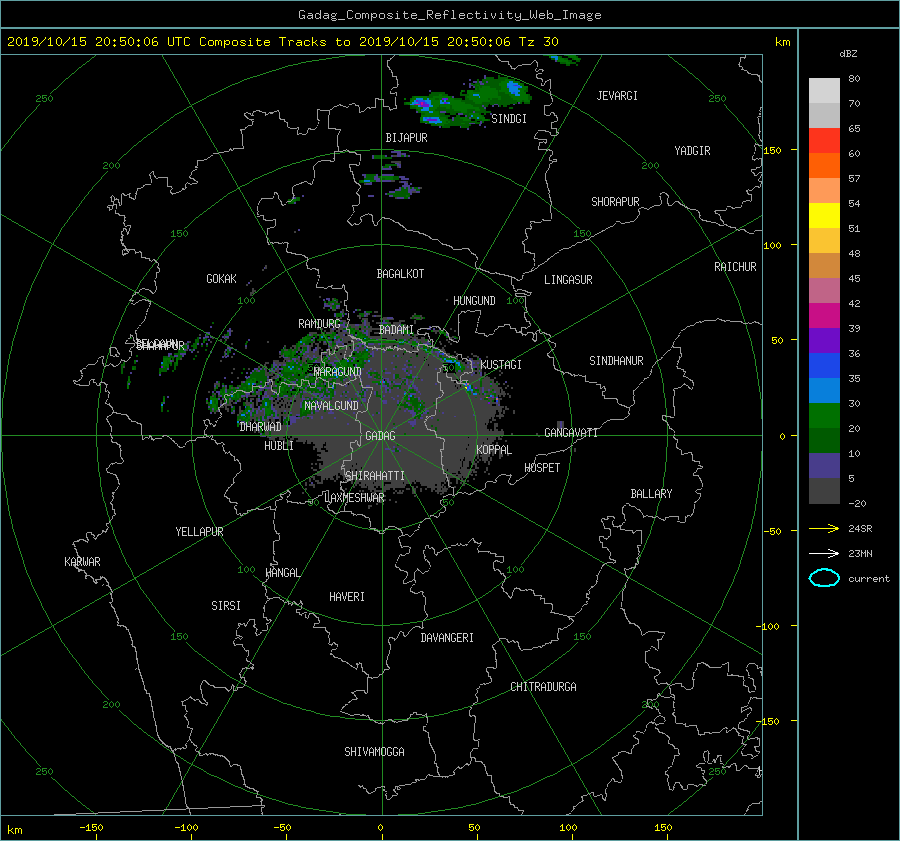900x841 pixels.
Task: Select the light gray 70-80 dBZ swatch
Action: [x=824, y=90]
